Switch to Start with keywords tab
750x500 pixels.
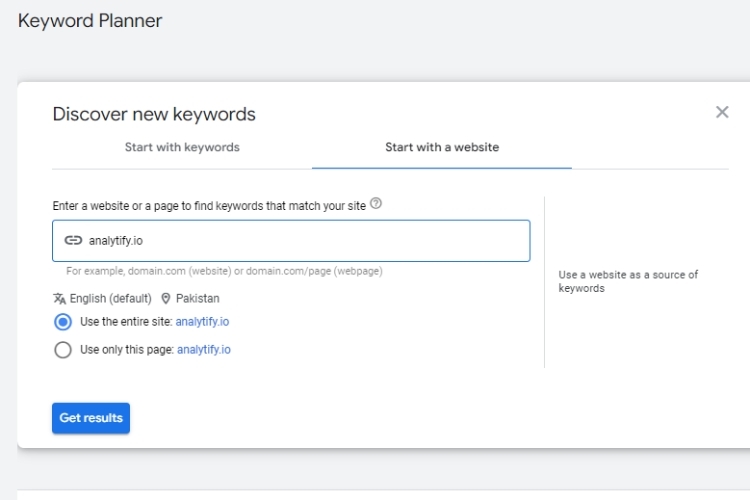[182, 147]
